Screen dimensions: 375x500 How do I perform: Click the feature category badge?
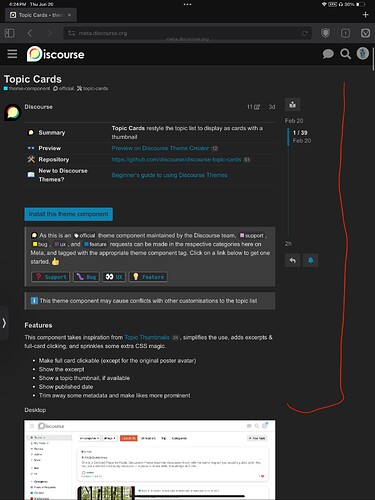(96, 244)
